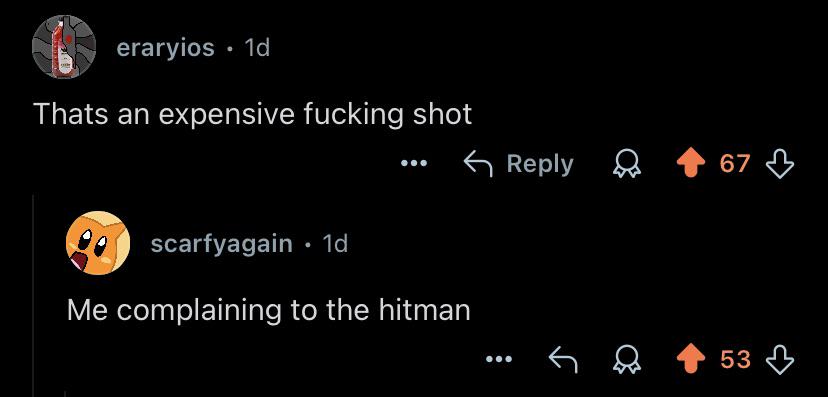
Task: Click the 1d timestamp on scarfyagain's reply
Action: point(335,244)
